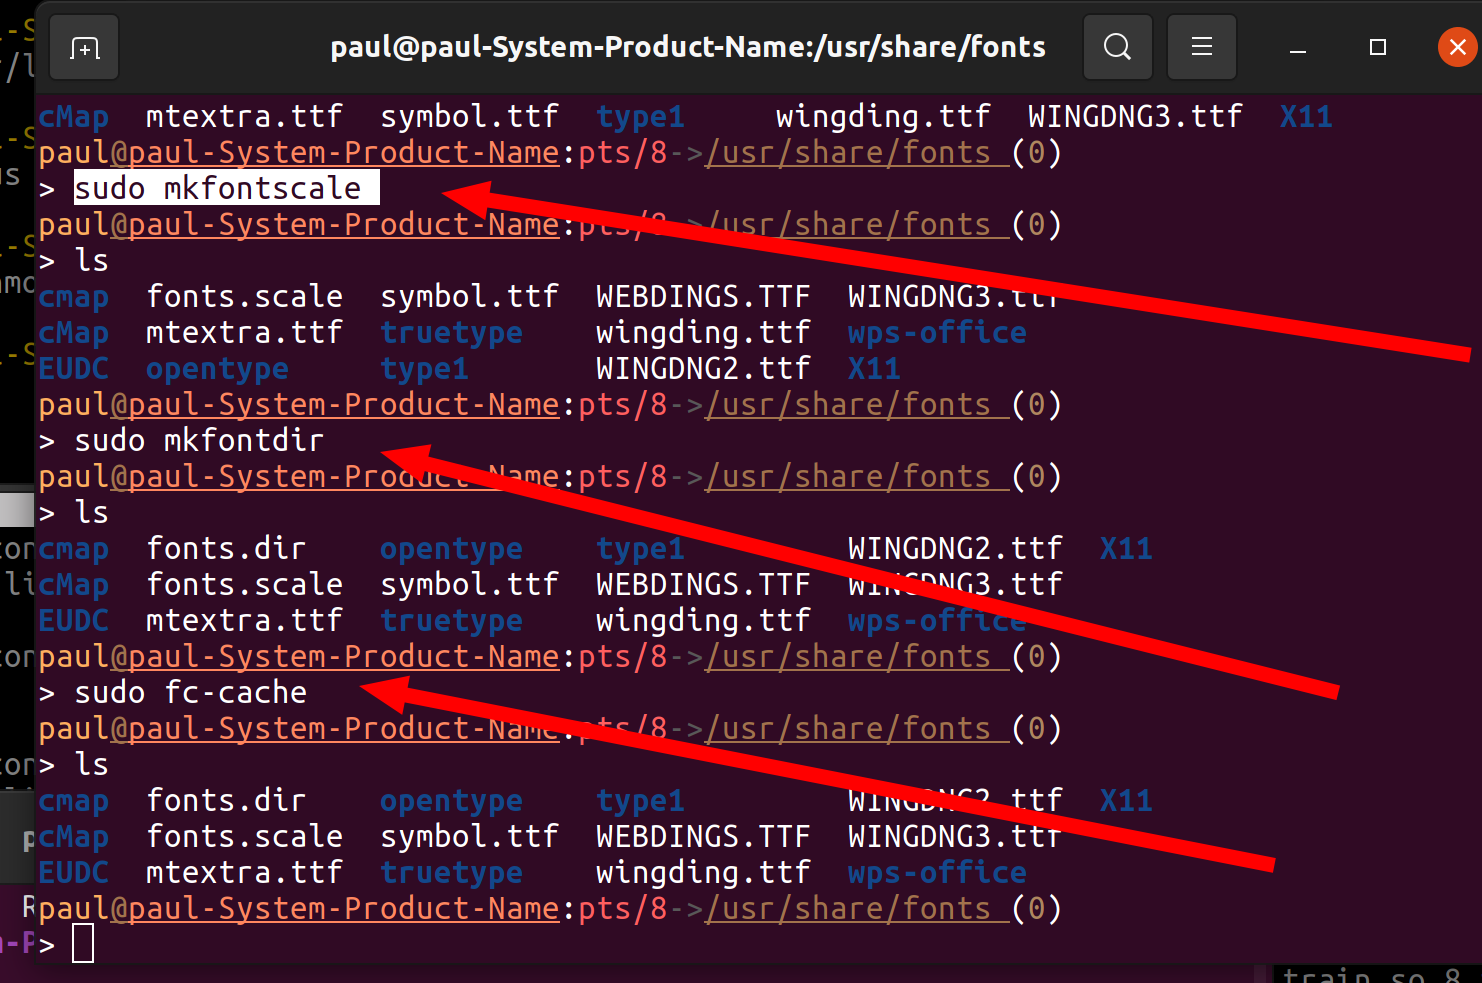Open the hamburger menu

[1202, 47]
